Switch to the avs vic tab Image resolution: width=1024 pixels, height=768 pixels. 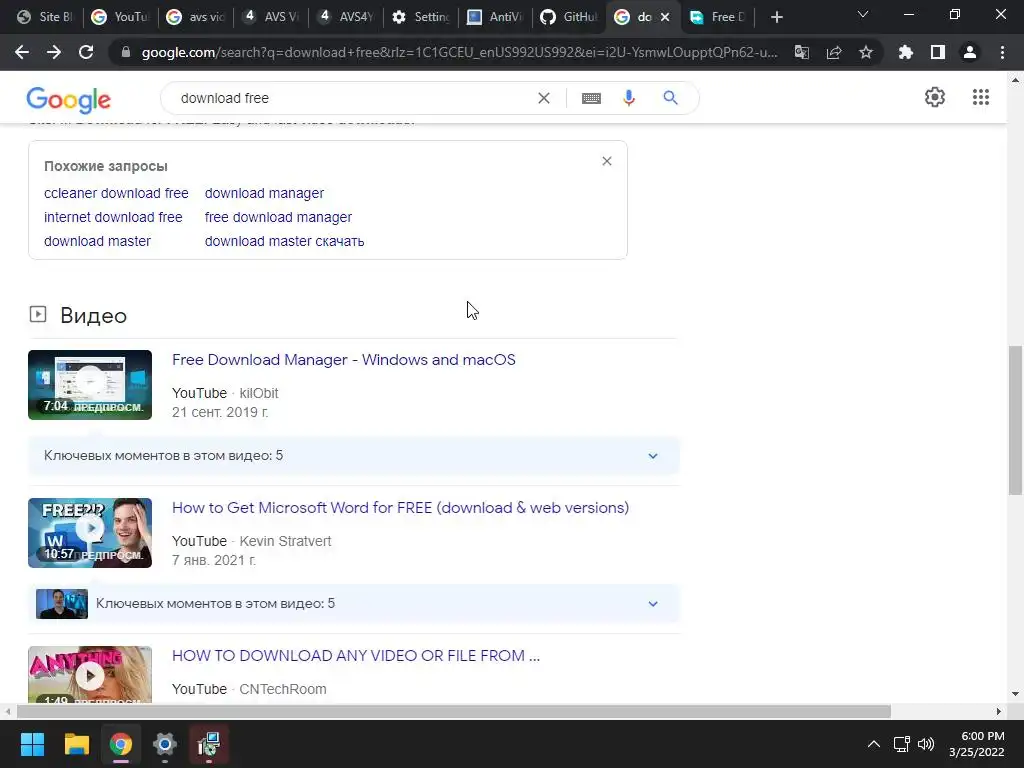[x=195, y=17]
